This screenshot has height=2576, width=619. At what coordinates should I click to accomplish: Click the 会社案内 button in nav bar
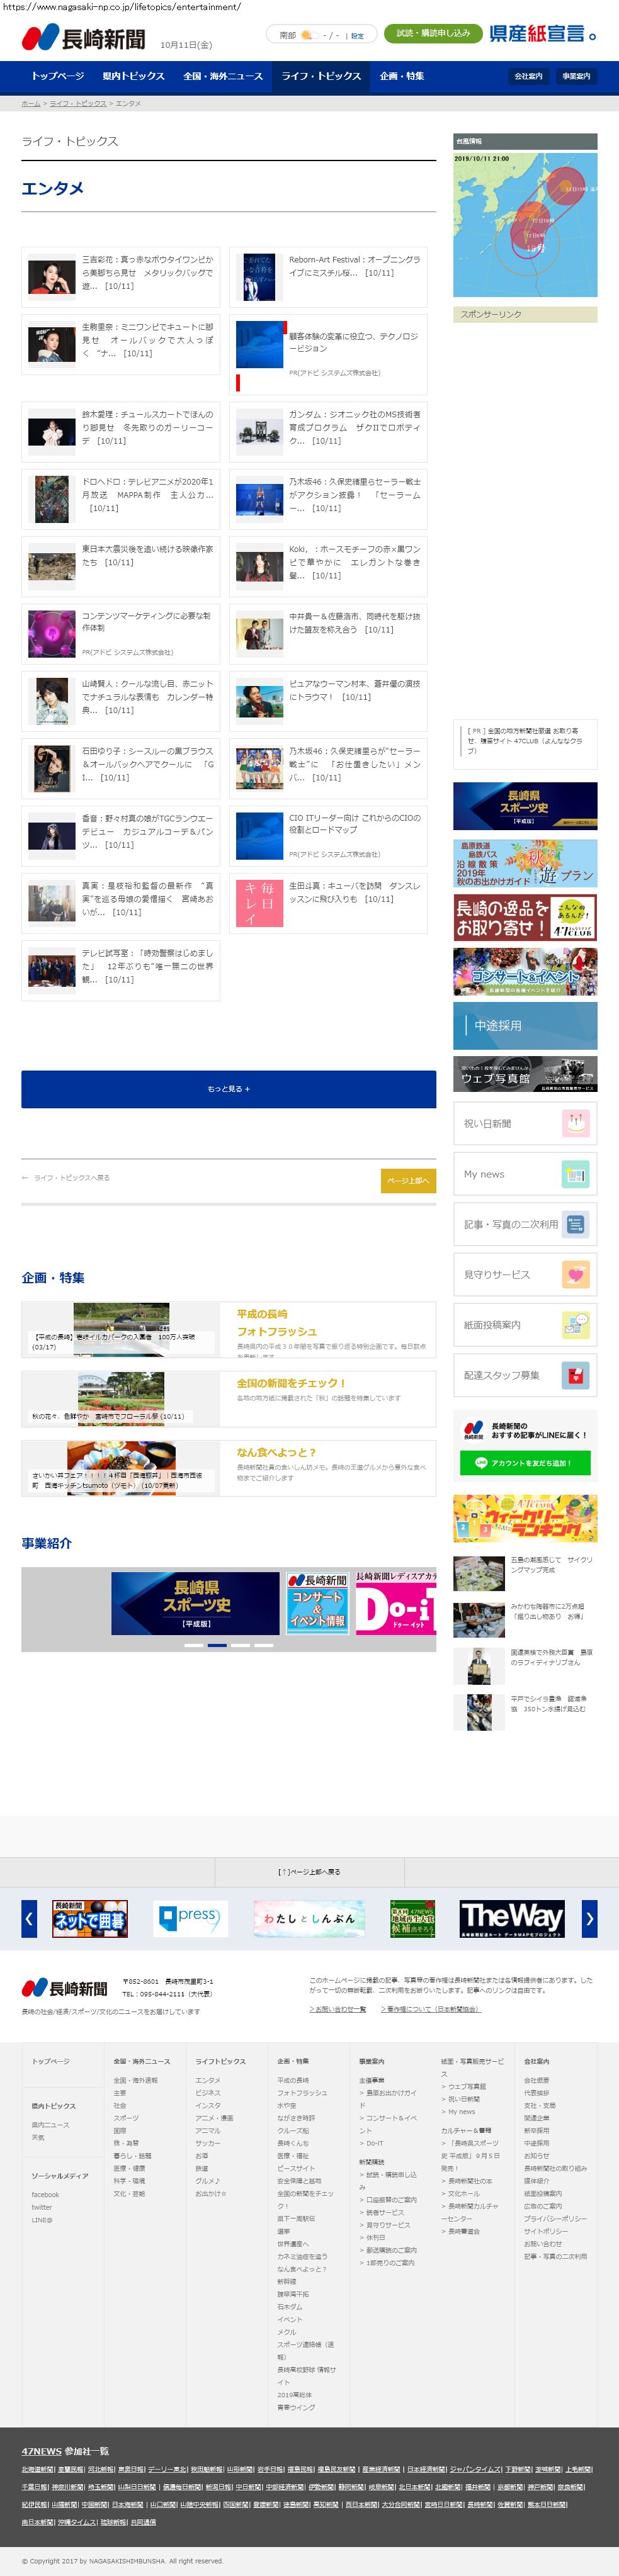(x=529, y=76)
